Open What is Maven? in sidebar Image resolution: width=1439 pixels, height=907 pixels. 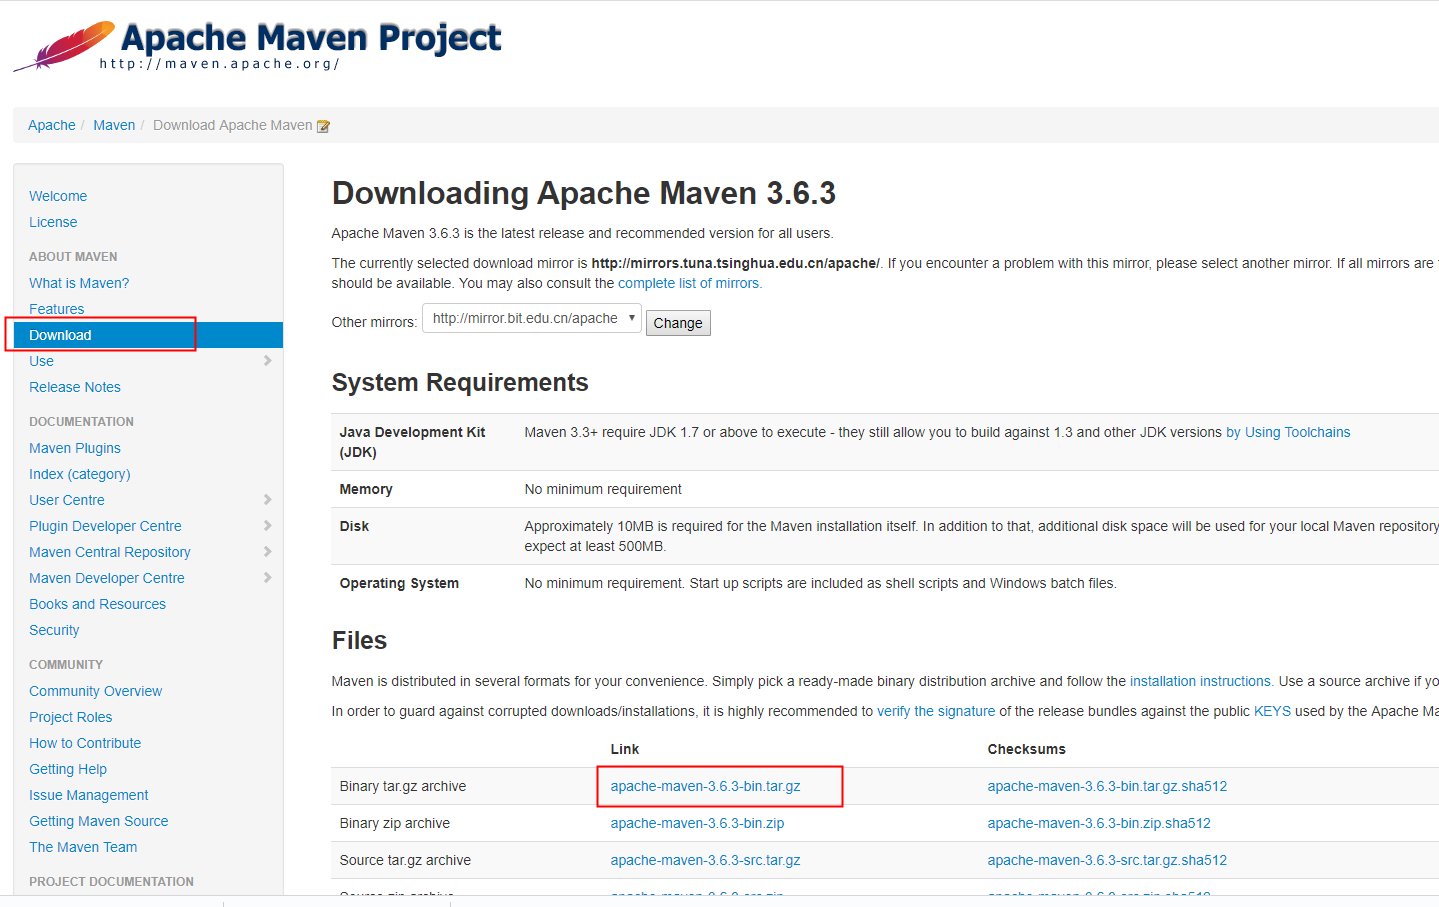point(79,283)
